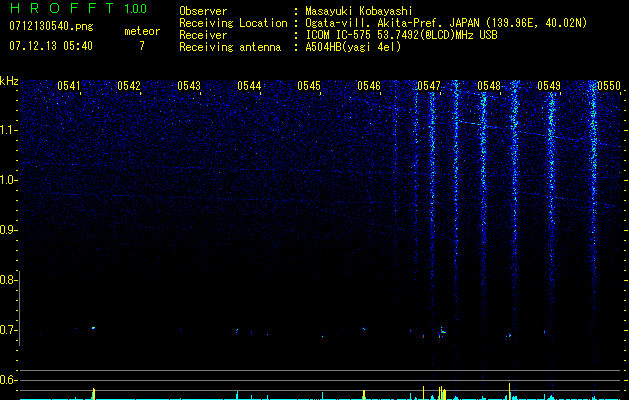Click the HROFFT program title
Screen dimensions: 629x400
(x=62, y=8)
